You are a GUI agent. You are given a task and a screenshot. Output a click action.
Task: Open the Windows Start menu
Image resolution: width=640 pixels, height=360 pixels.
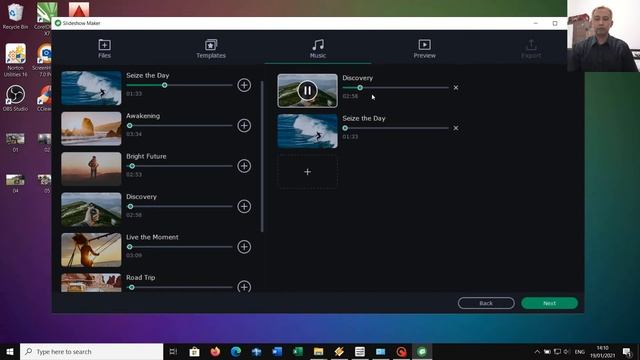click(x=10, y=351)
